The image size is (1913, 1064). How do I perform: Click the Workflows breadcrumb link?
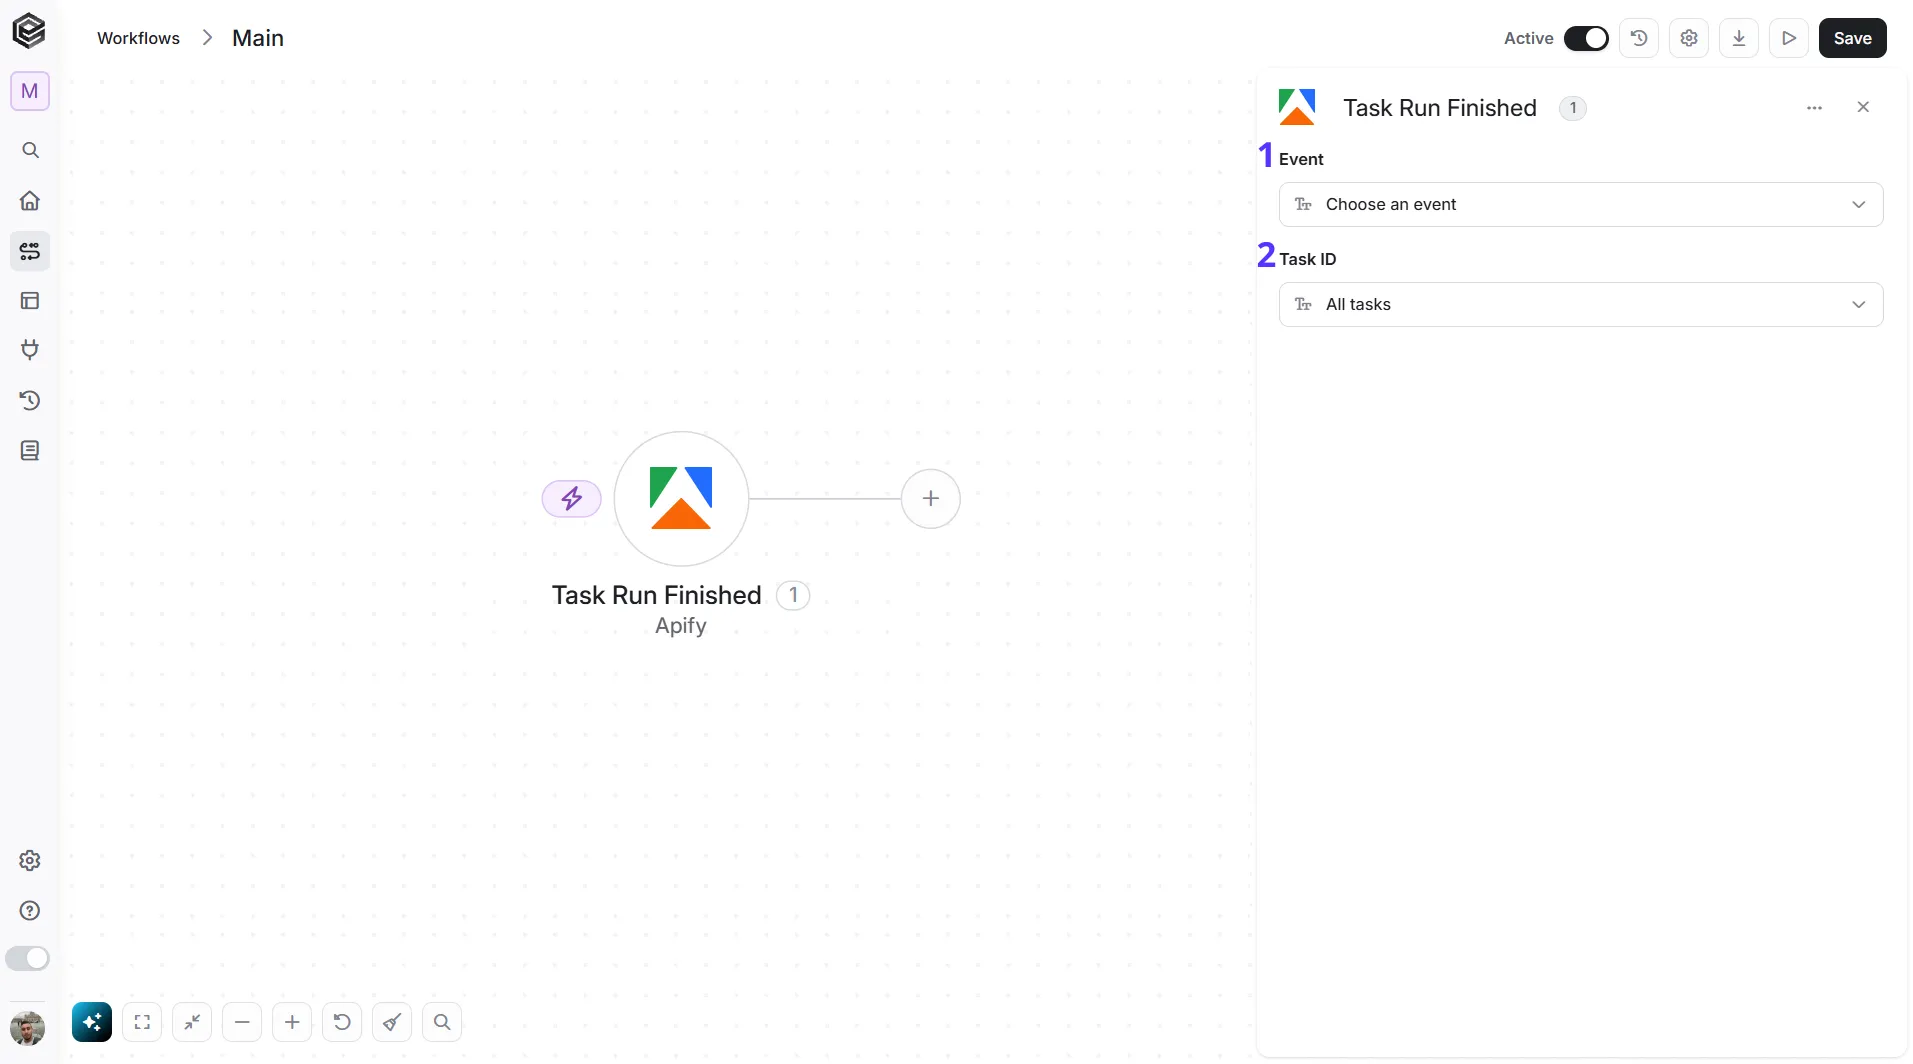click(x=138, y=38)
